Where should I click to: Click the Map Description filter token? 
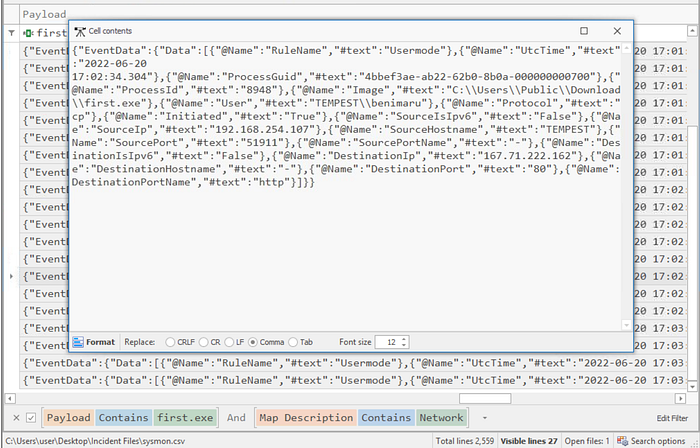[306, 418]
